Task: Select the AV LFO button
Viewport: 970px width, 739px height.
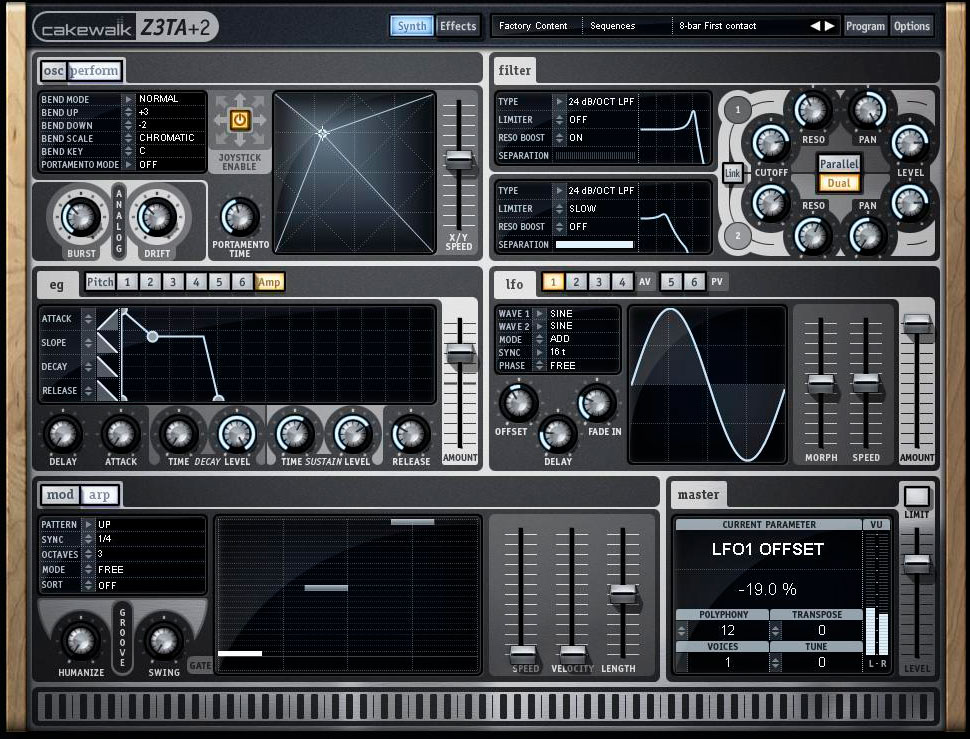Action: coord(645,282)
